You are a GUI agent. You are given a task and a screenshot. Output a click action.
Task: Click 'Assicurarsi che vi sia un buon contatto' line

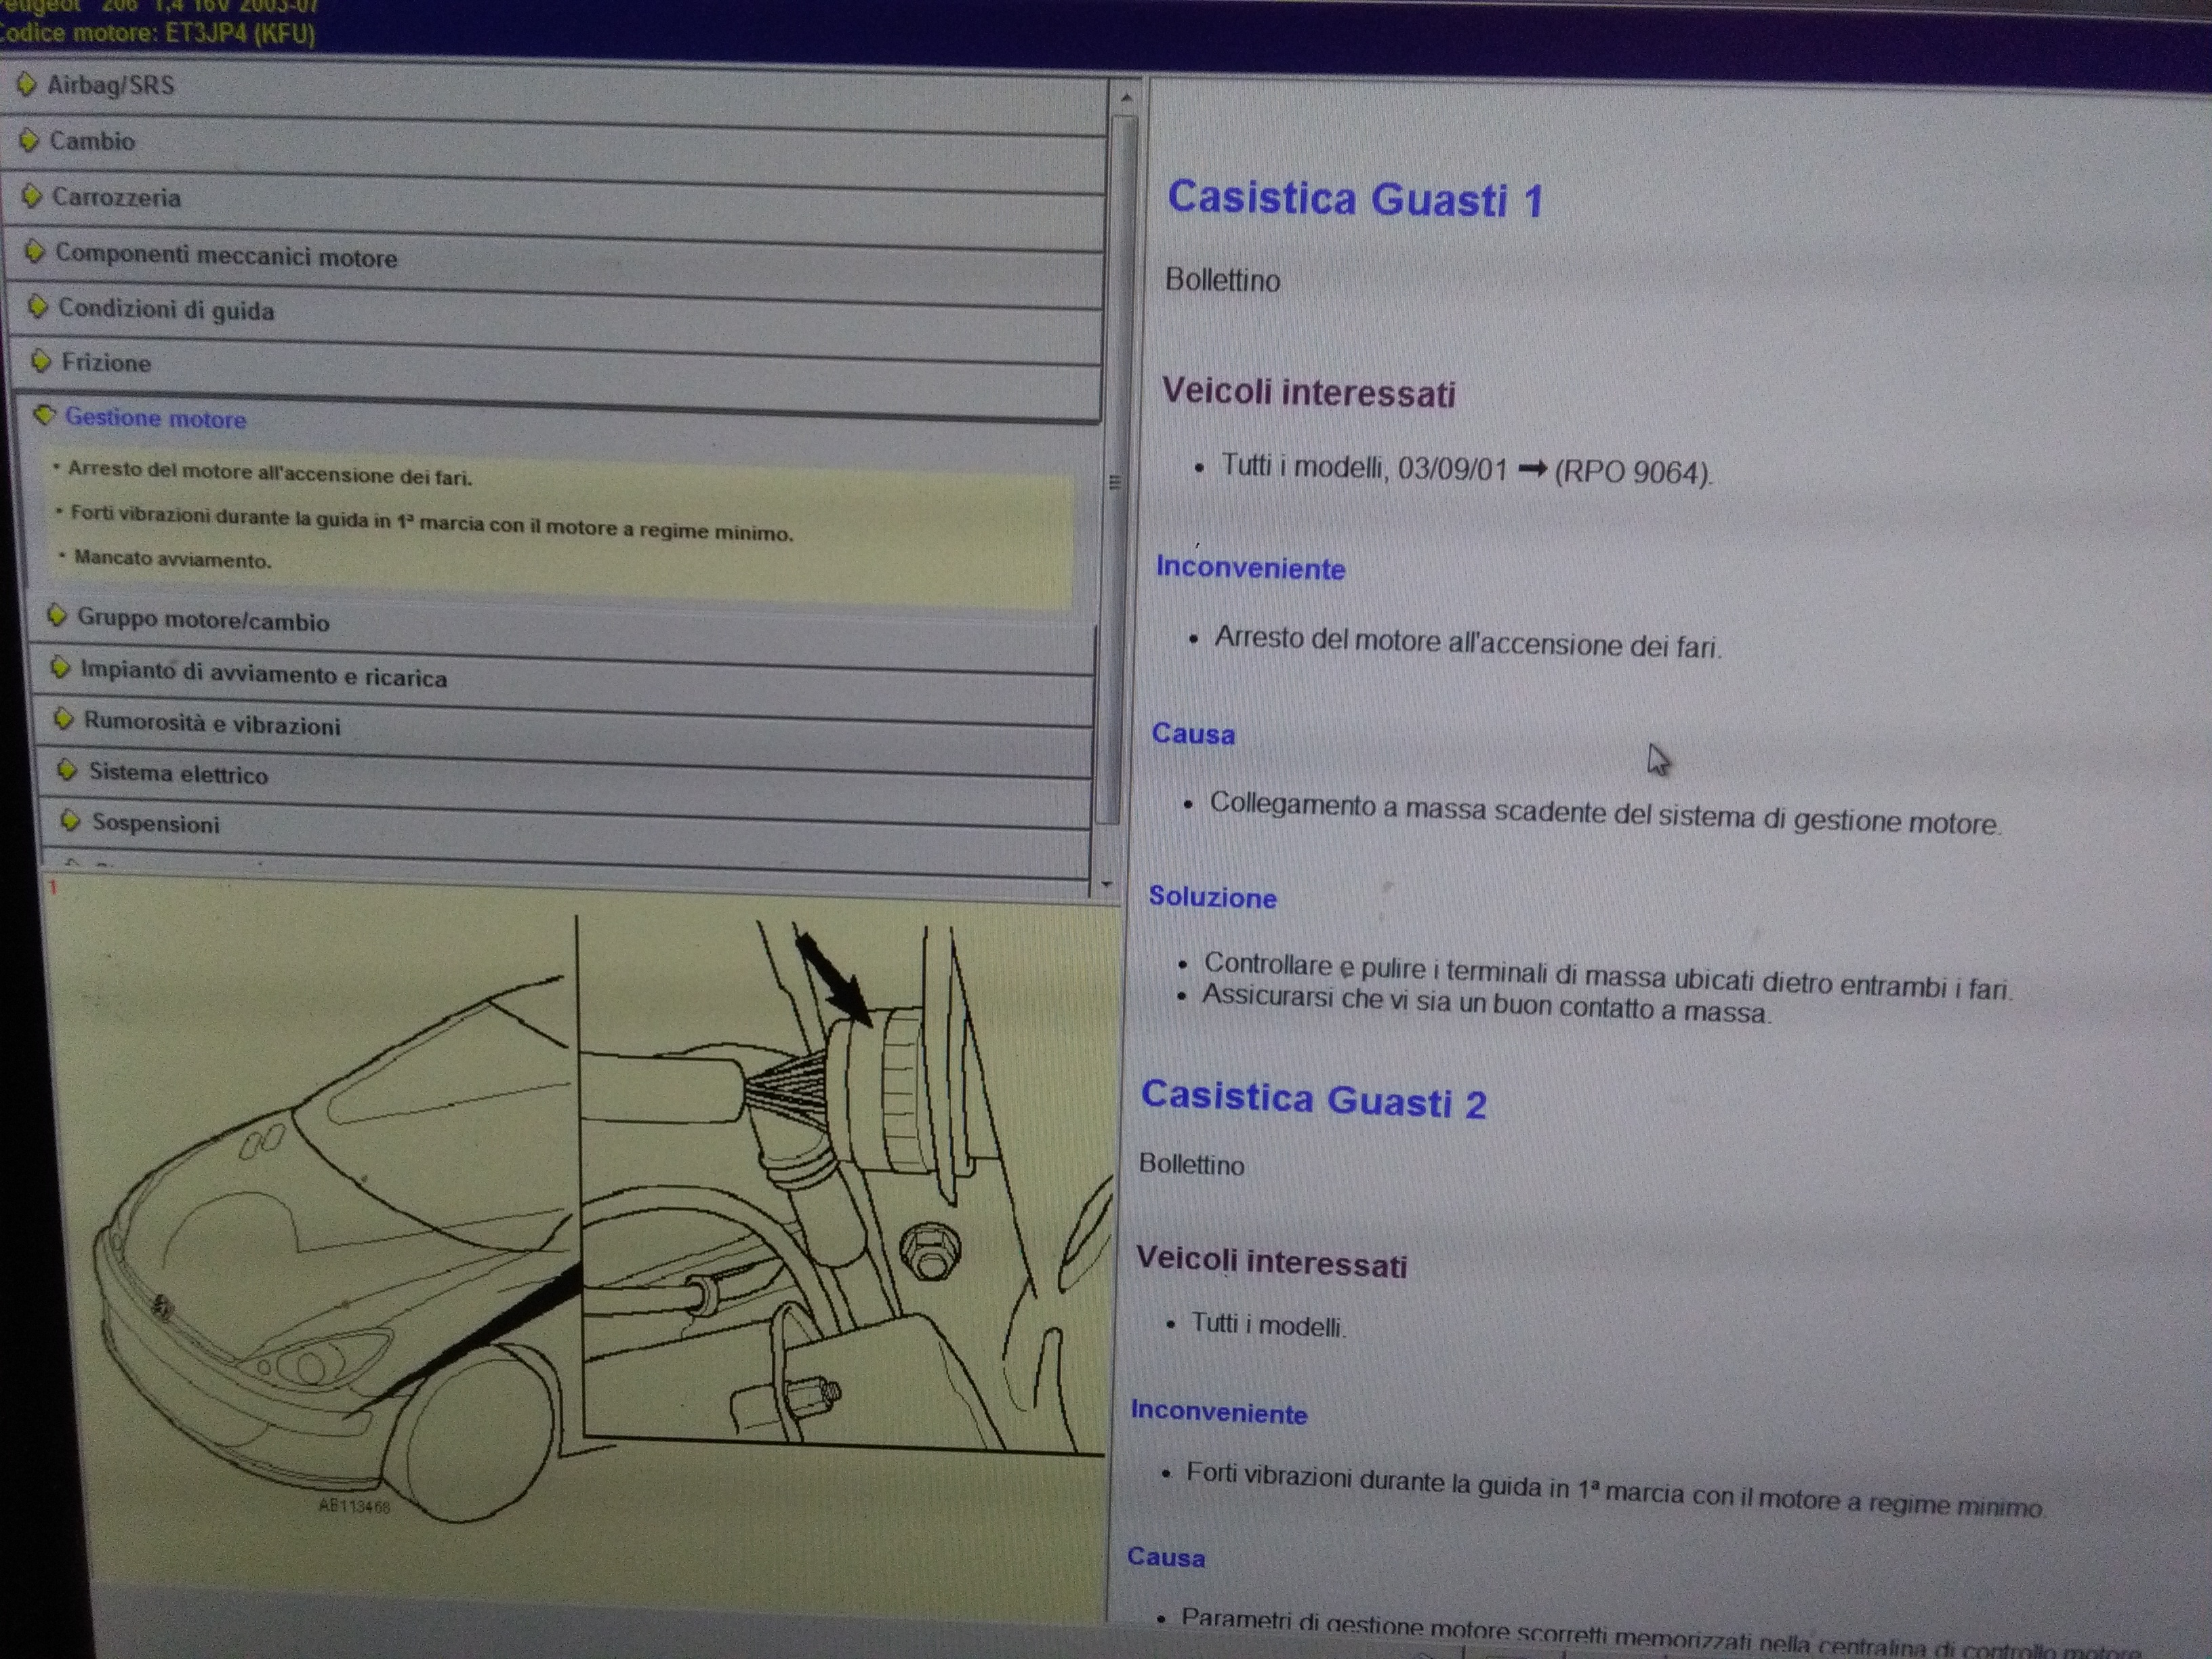(1486, 1004)
